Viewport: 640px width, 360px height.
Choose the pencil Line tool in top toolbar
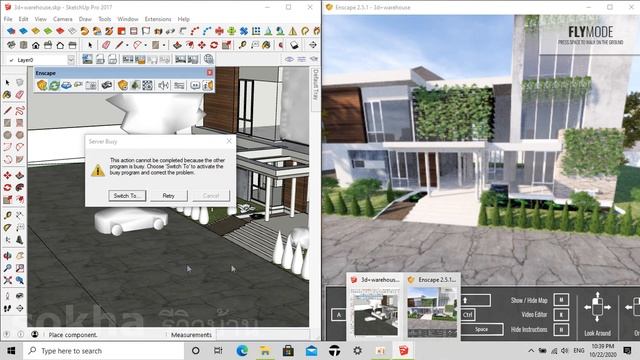[x=119, y=45]
